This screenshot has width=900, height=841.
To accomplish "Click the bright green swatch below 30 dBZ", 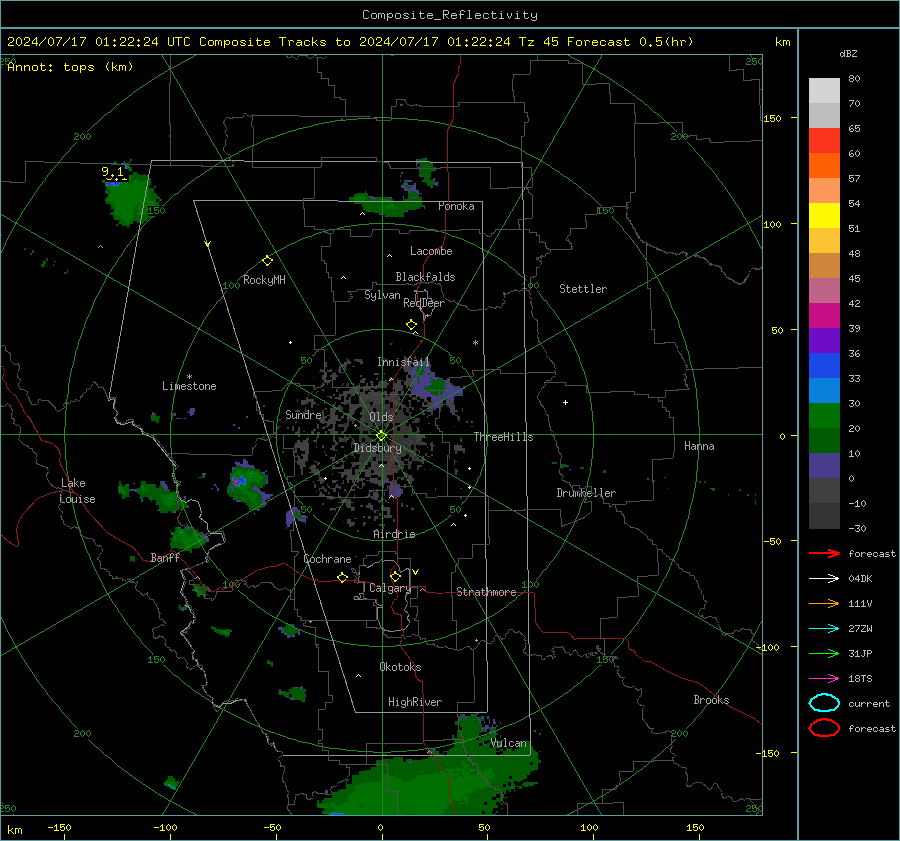I will [824, 416].
